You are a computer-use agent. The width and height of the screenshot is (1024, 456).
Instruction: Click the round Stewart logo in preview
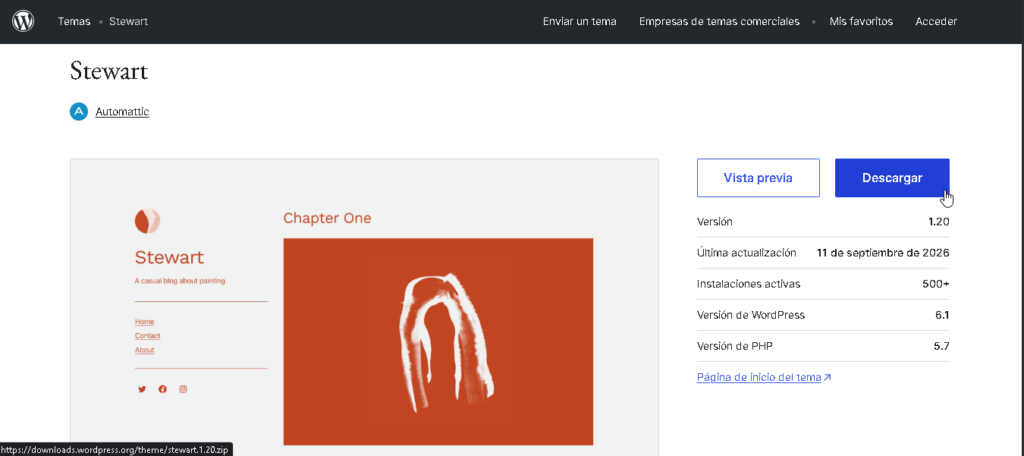click(x=148, y=221)
